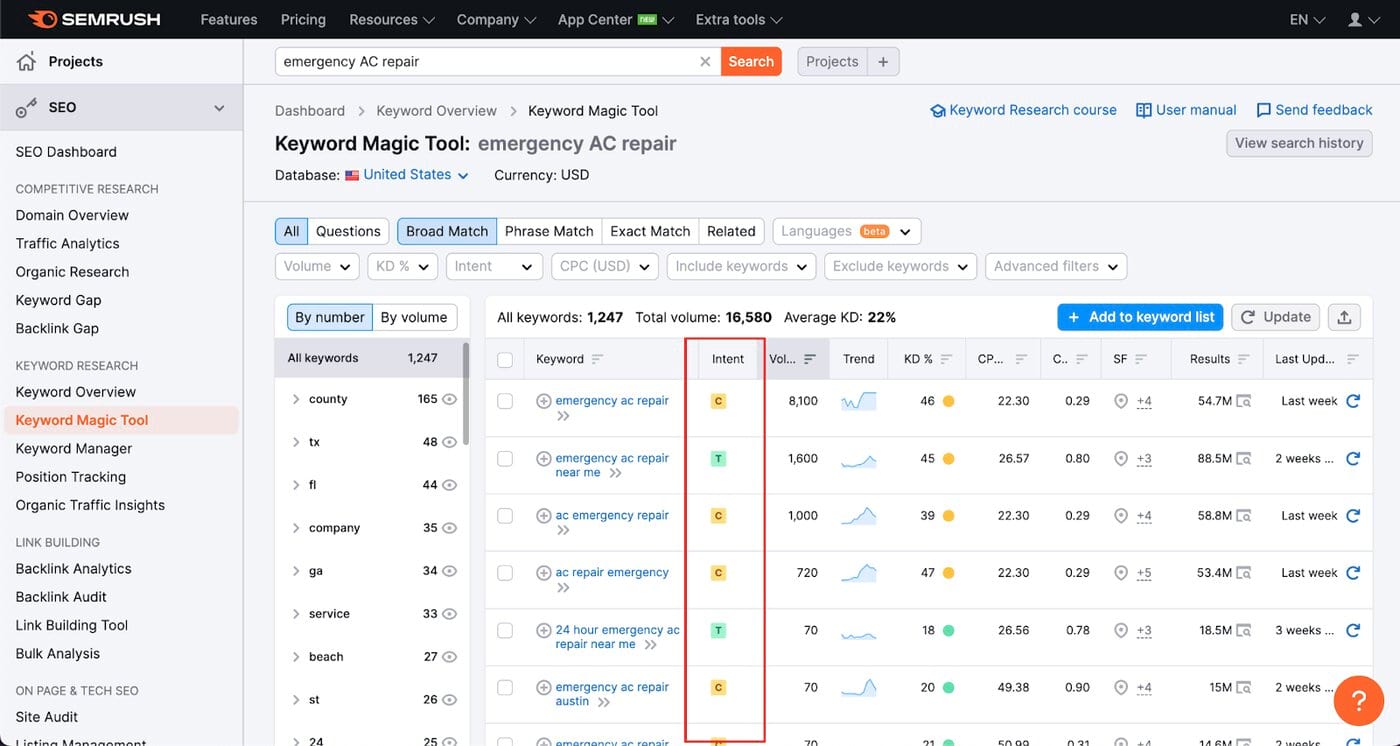Open the Extra tools menu

[x=739, y=20]
